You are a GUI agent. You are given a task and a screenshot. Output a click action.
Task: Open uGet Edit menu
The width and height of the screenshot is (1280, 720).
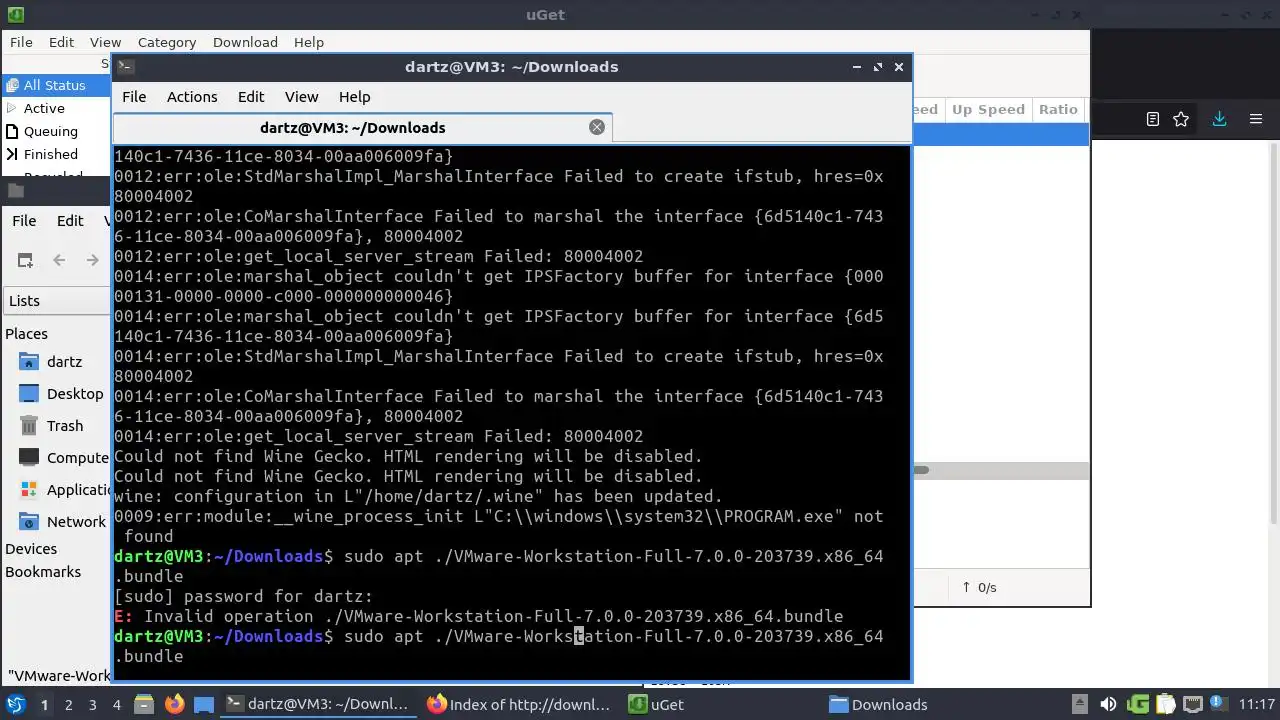pyautogui.click(x=61, y=42)
